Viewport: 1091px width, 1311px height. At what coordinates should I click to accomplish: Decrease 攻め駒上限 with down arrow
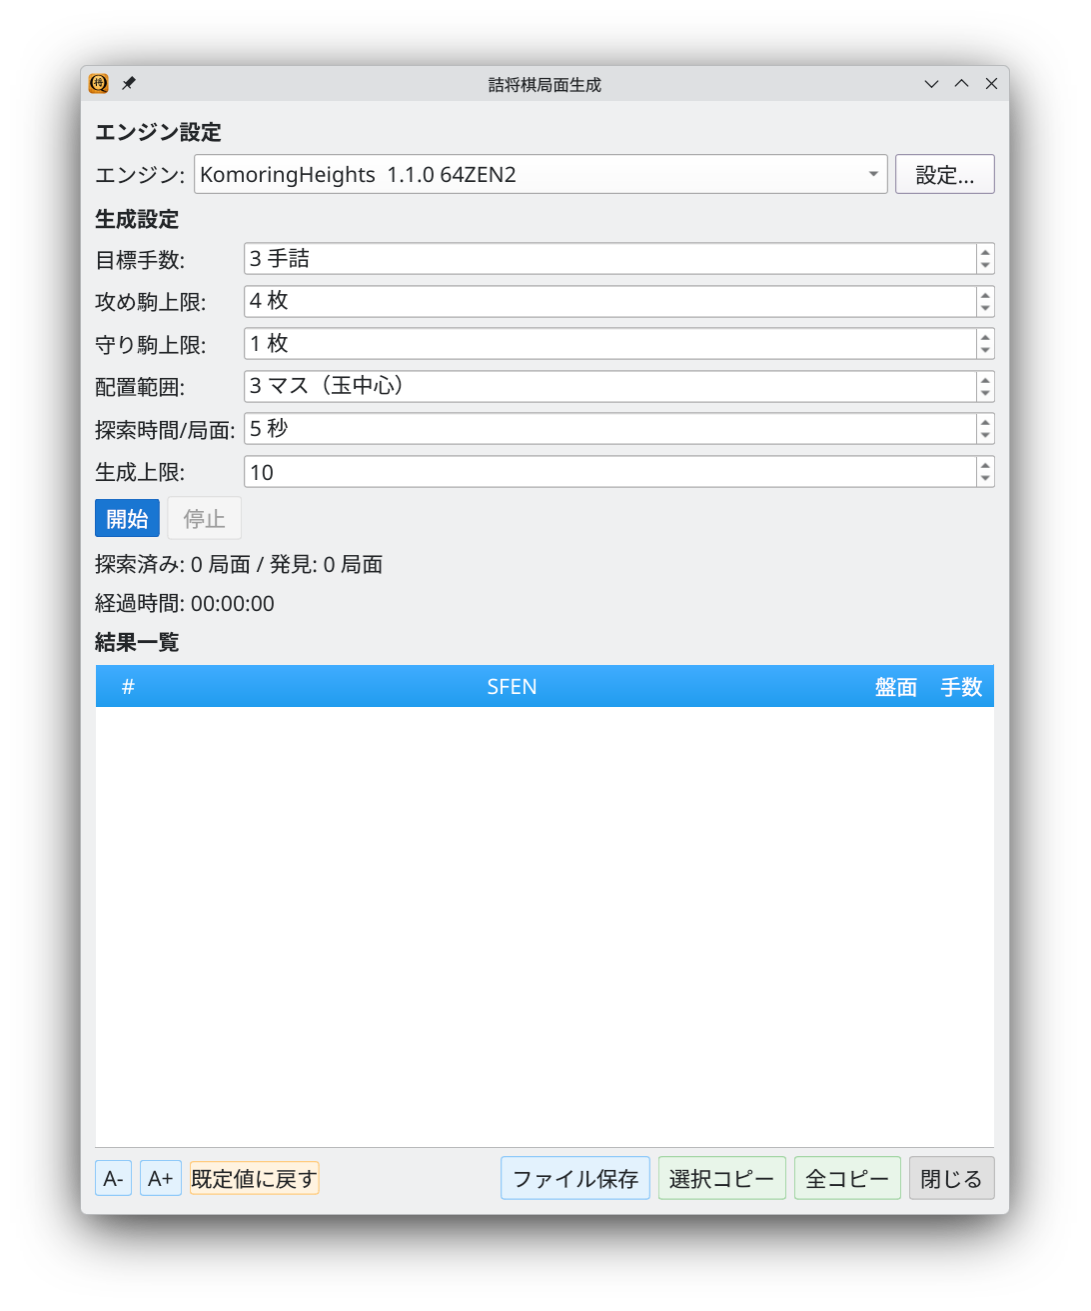pos(986,308)
